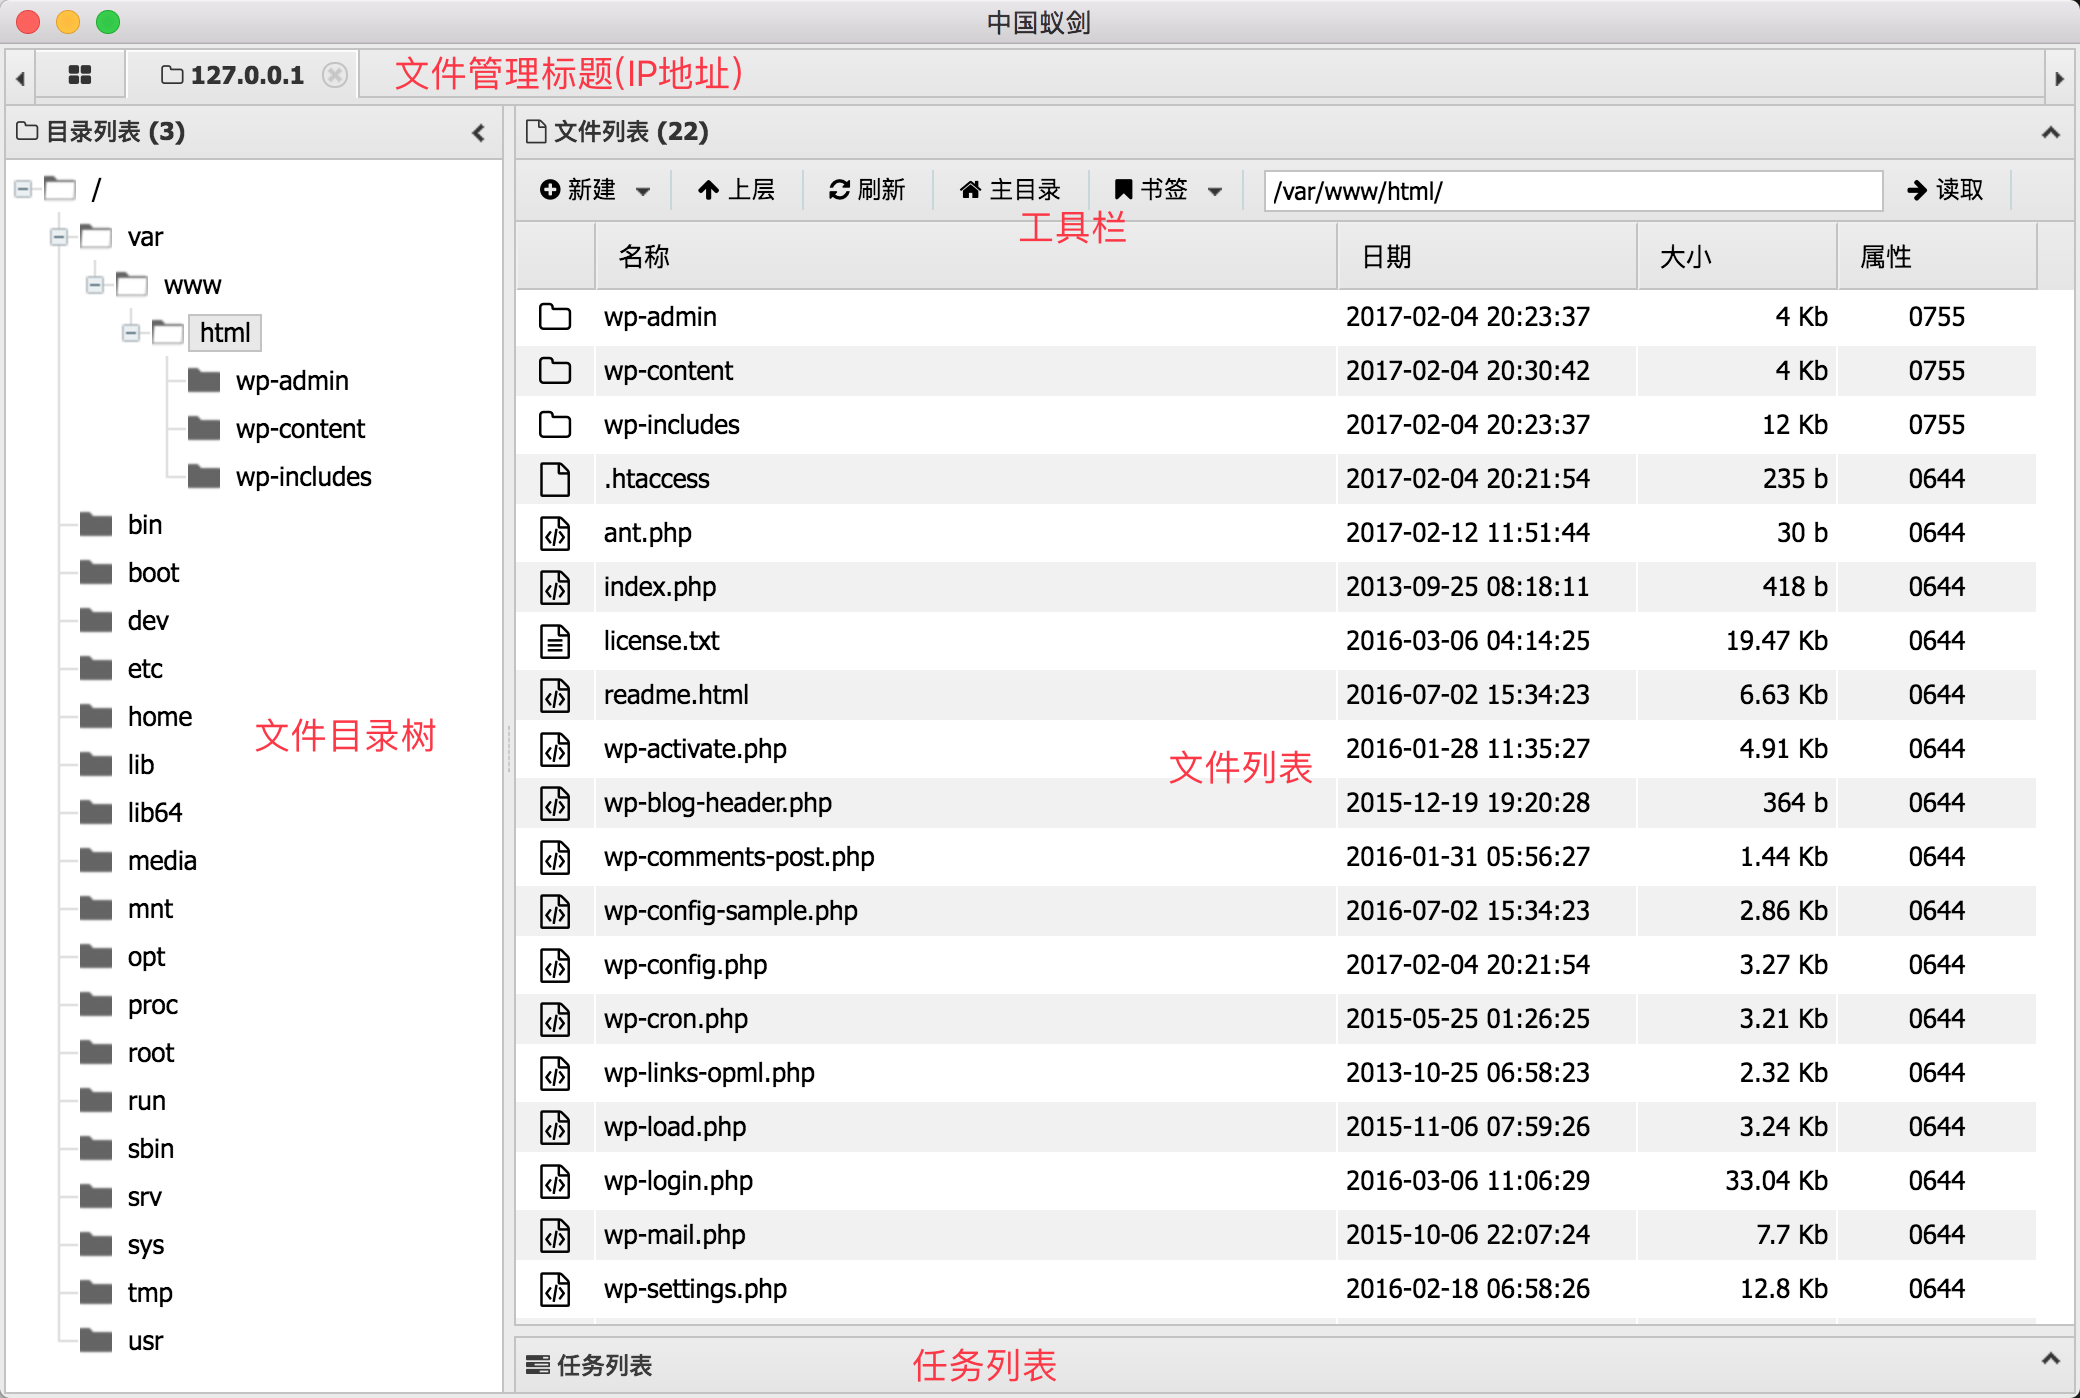Open the New (新建) dropdown menu
The image size is (2080, 1398).
pos(595,190)
